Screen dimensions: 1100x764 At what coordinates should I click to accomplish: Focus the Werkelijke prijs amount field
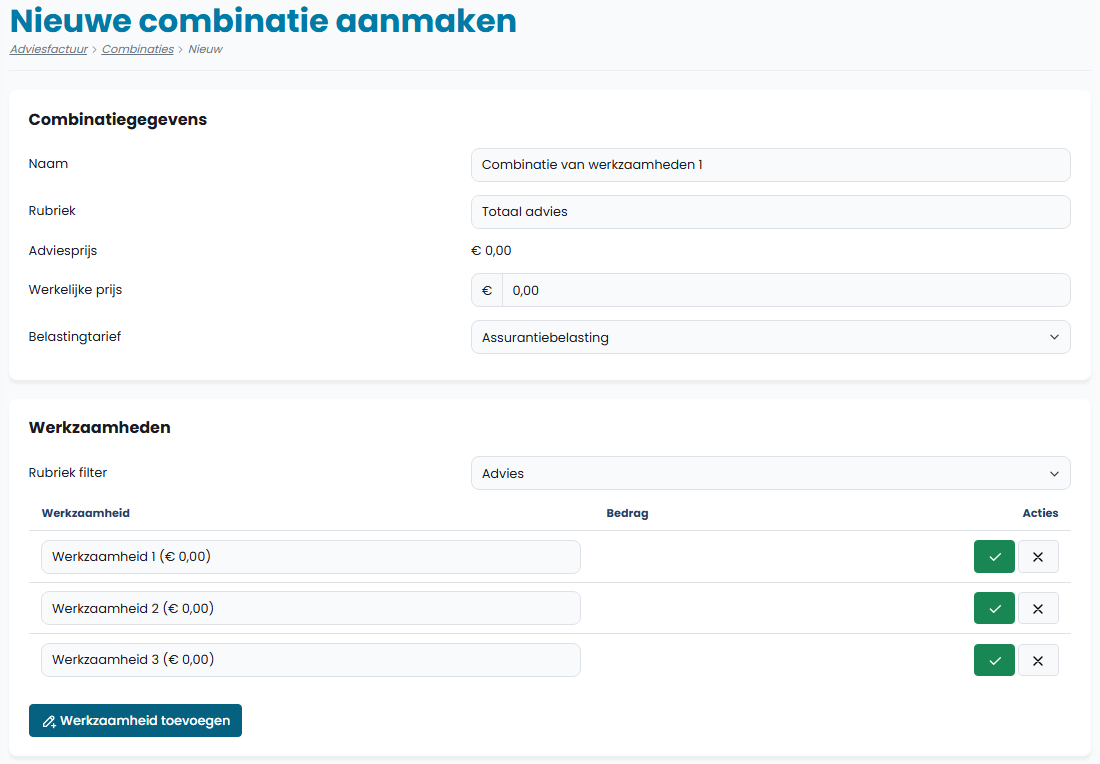tap(786, 290)
